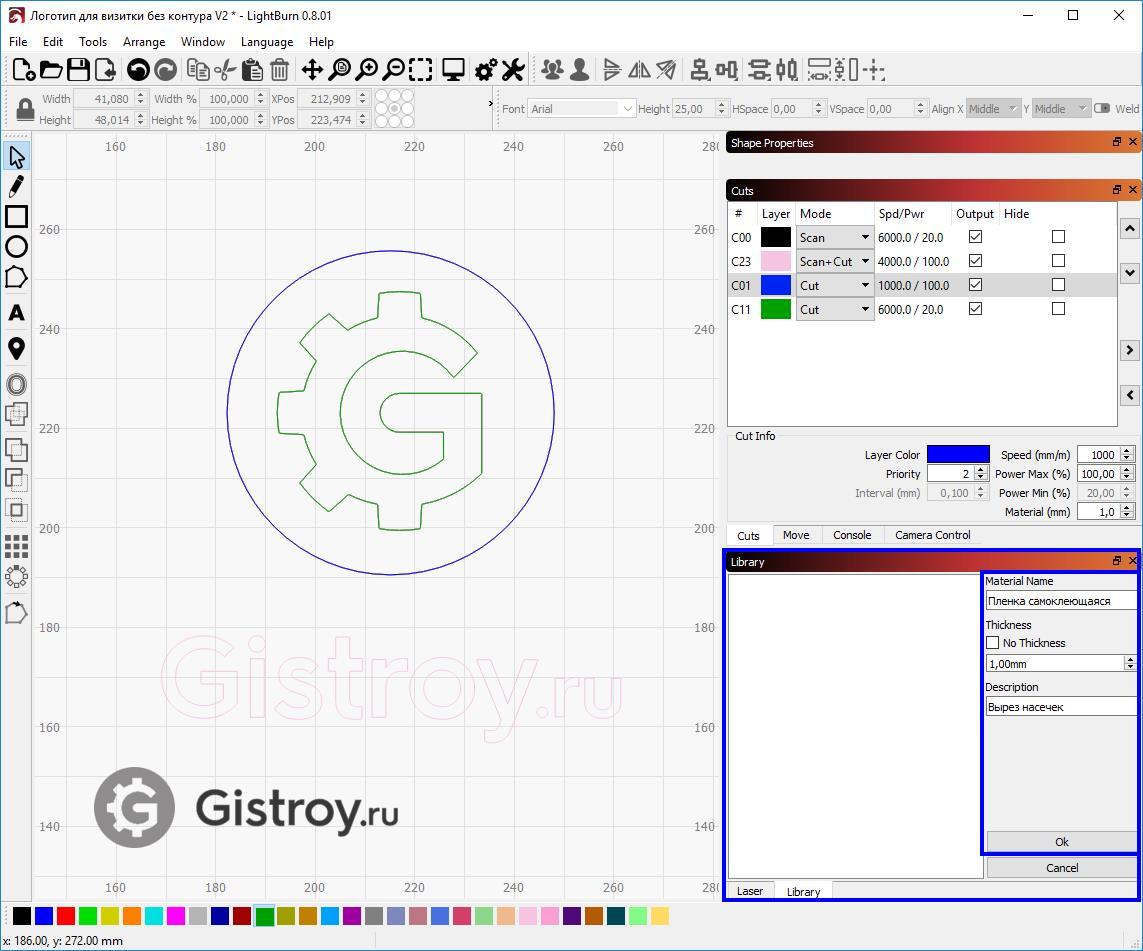Open the File menu

pos(18,42)
